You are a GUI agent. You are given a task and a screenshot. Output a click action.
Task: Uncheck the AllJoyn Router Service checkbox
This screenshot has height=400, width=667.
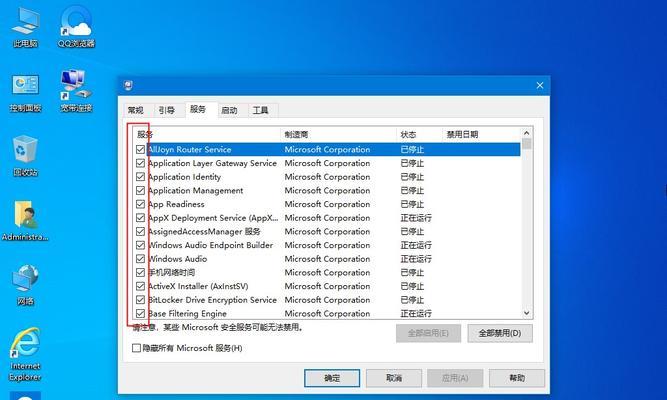pyautogui.click(x=140, y=149)
